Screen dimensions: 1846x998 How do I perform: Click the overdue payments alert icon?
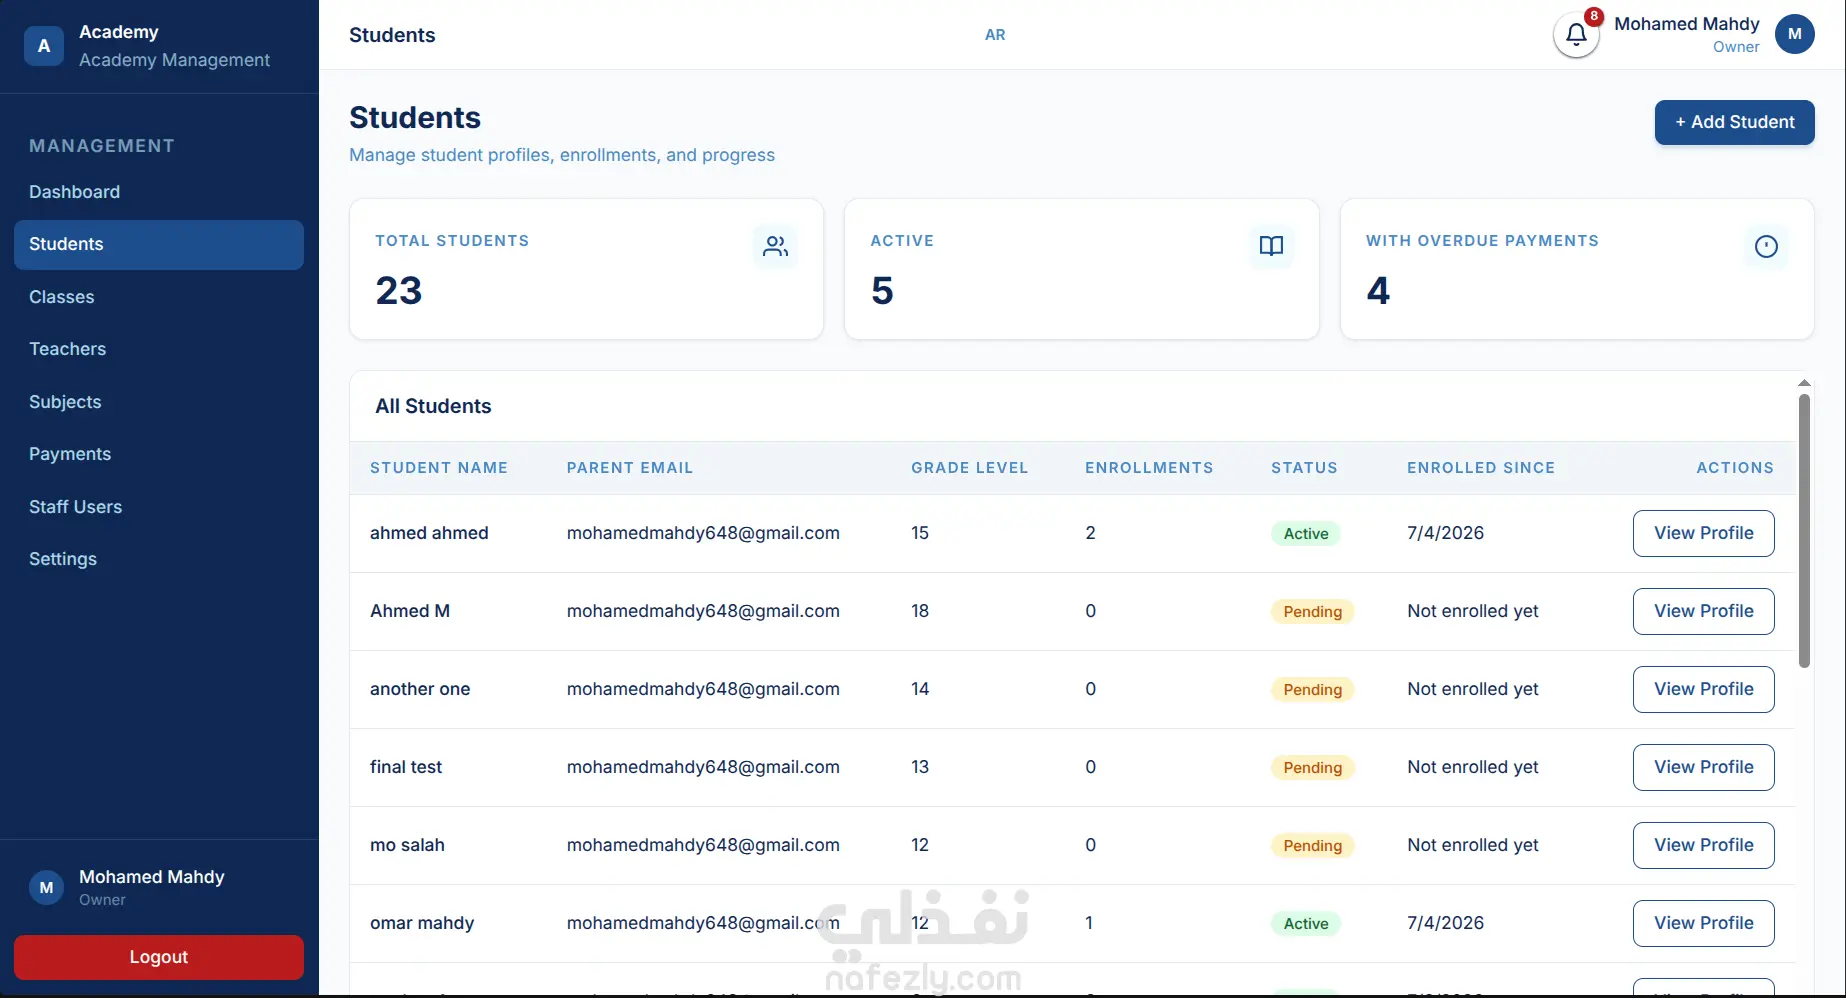pyautogui.click(x=1766, y=246)
